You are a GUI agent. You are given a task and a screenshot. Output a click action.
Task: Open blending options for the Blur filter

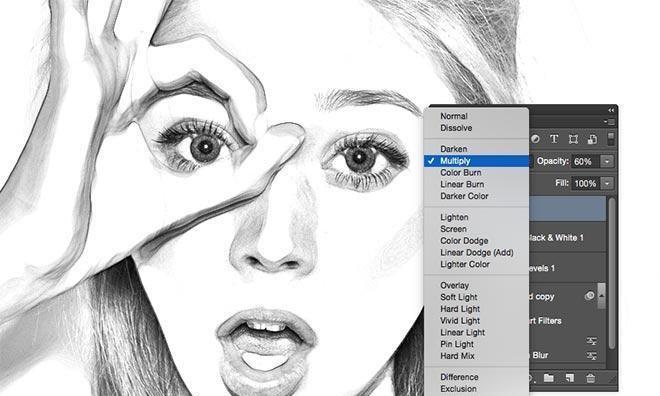(592, 356)
